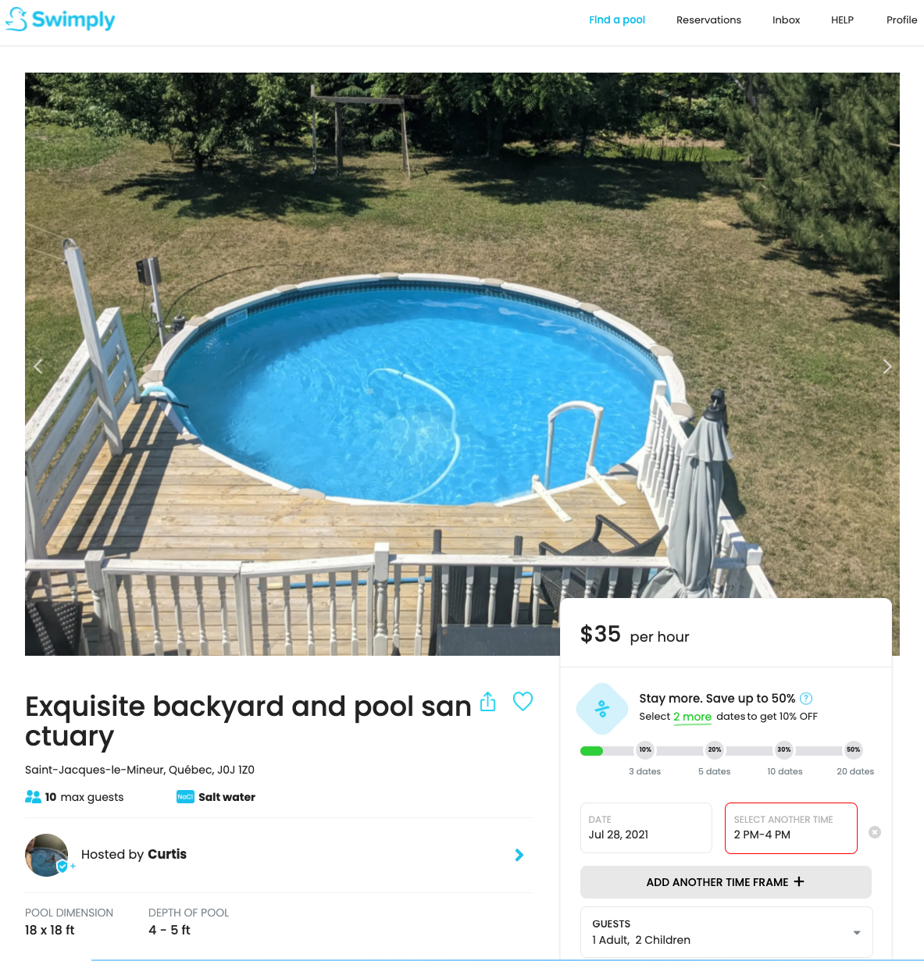Click the 2 more dates link

point(692,716)
